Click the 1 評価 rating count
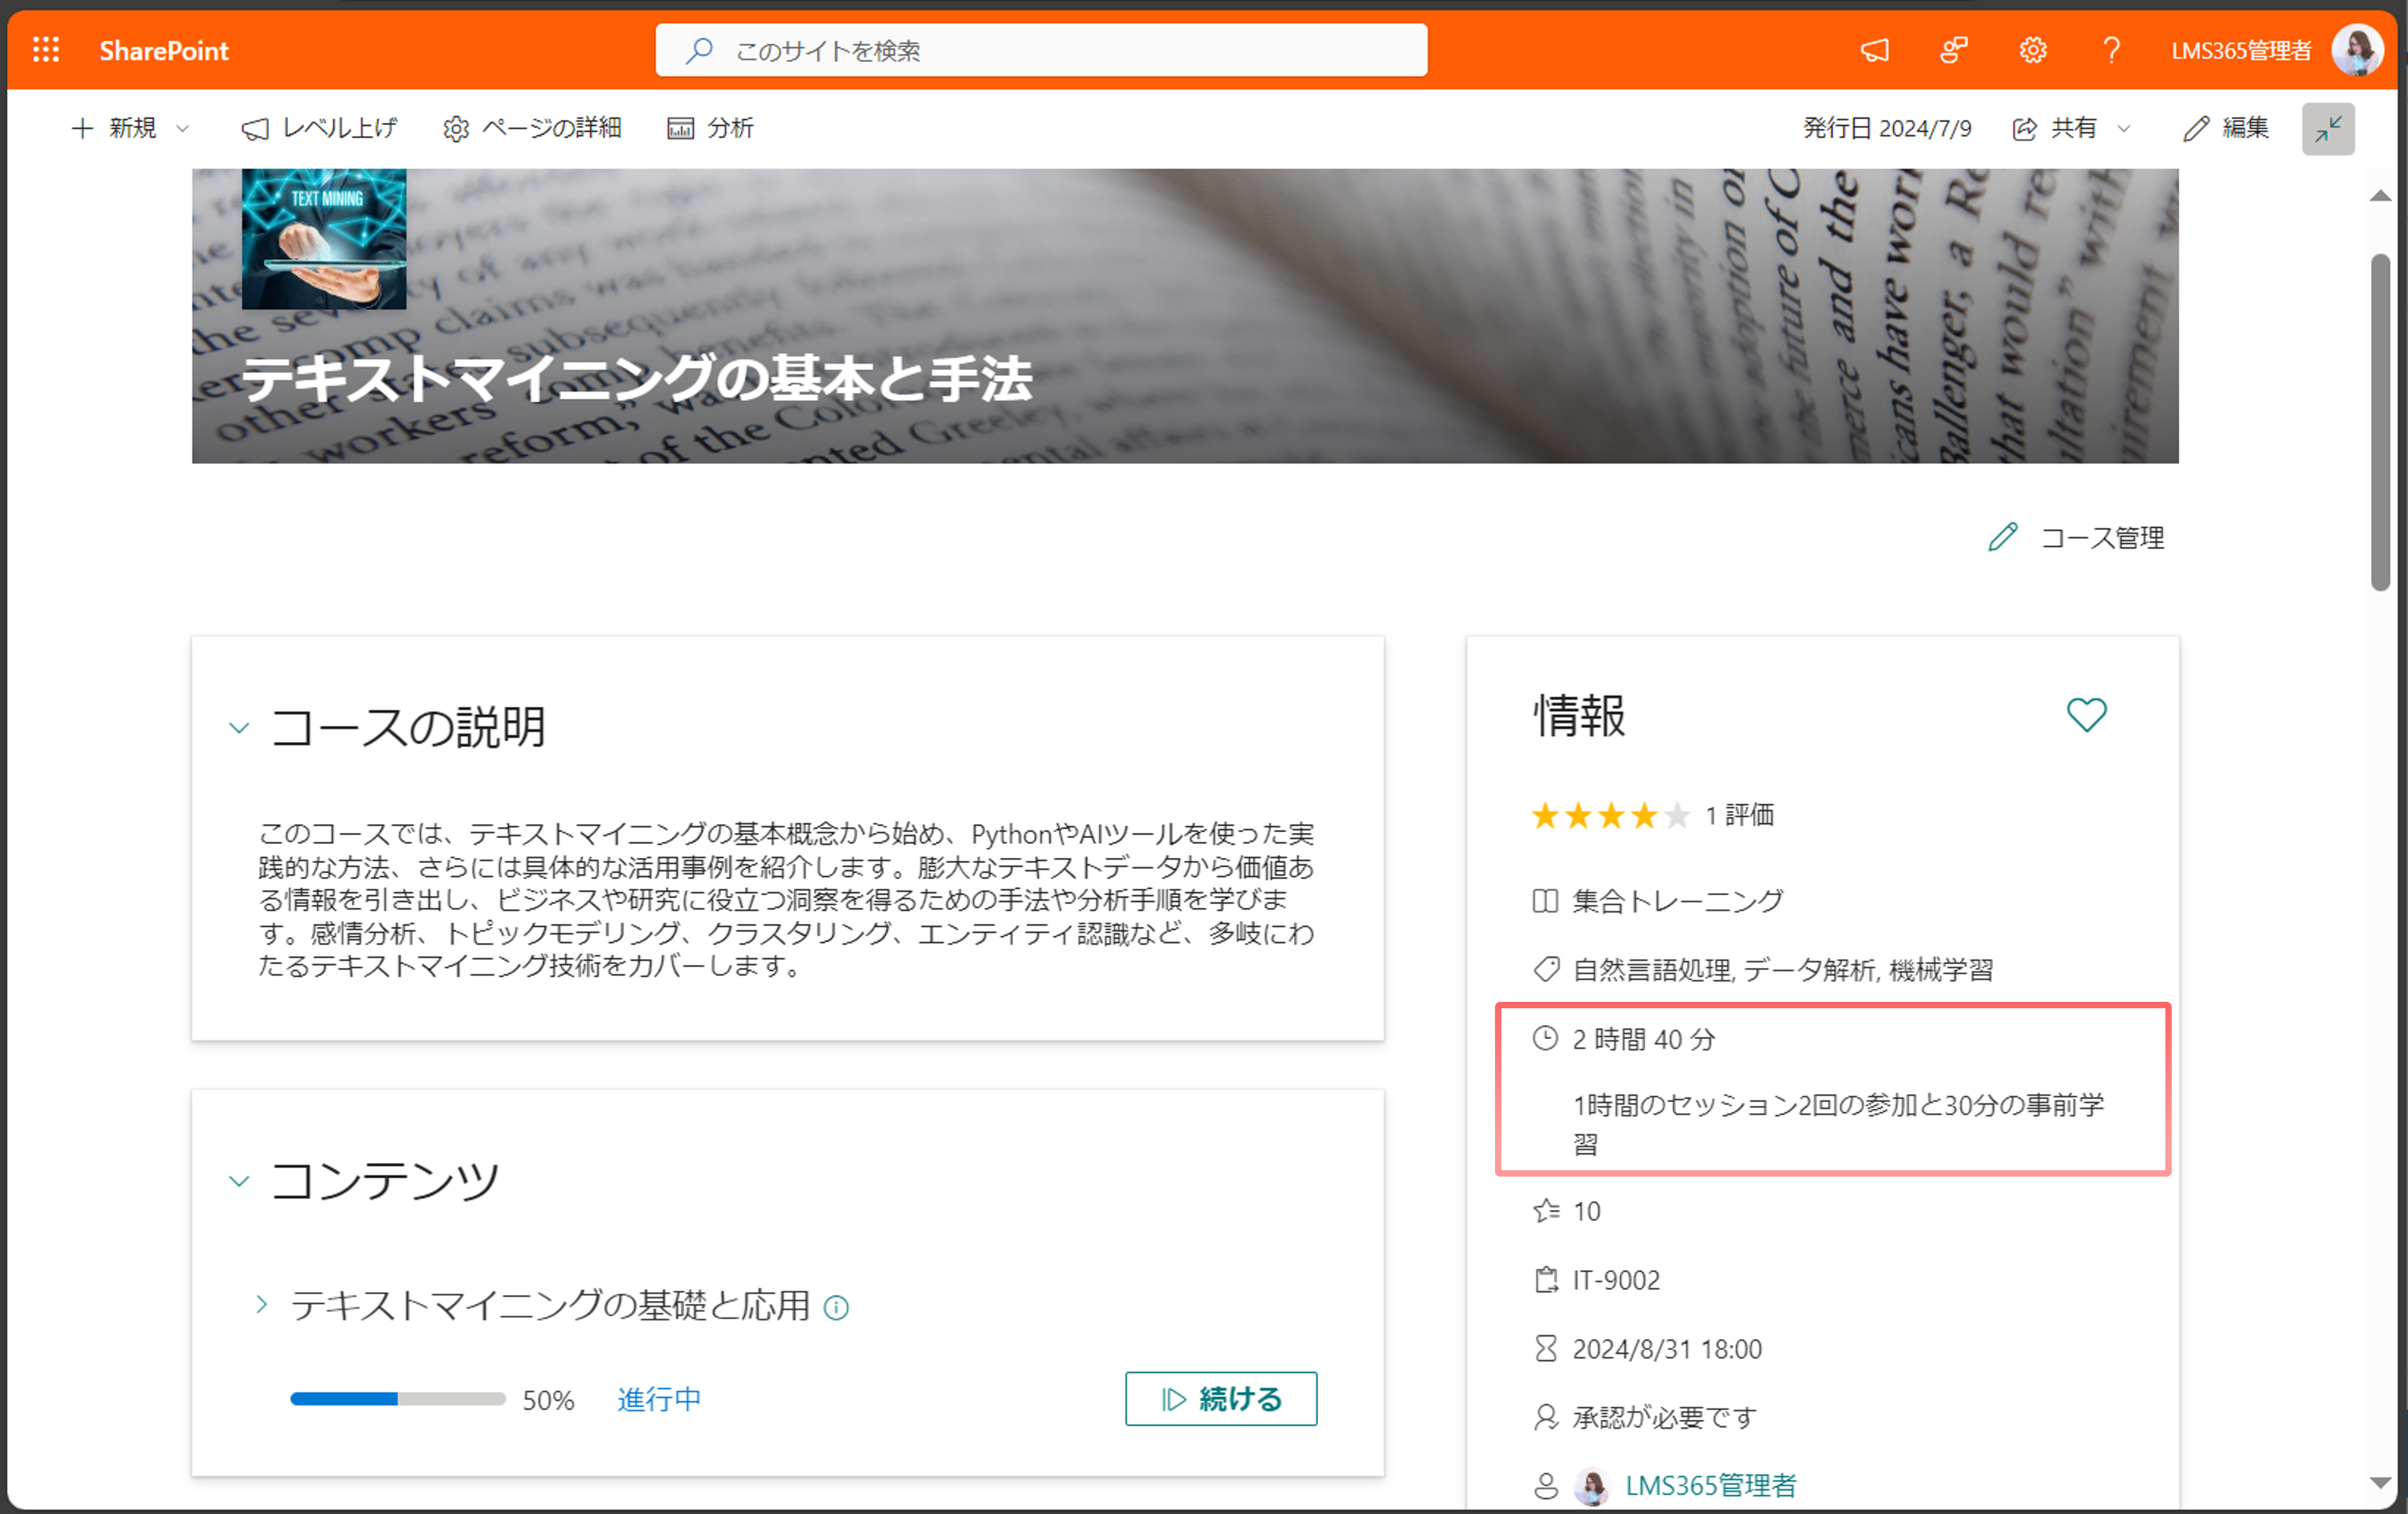This screenshot has width=2408, height=1514. click(x=1739, y=815)
